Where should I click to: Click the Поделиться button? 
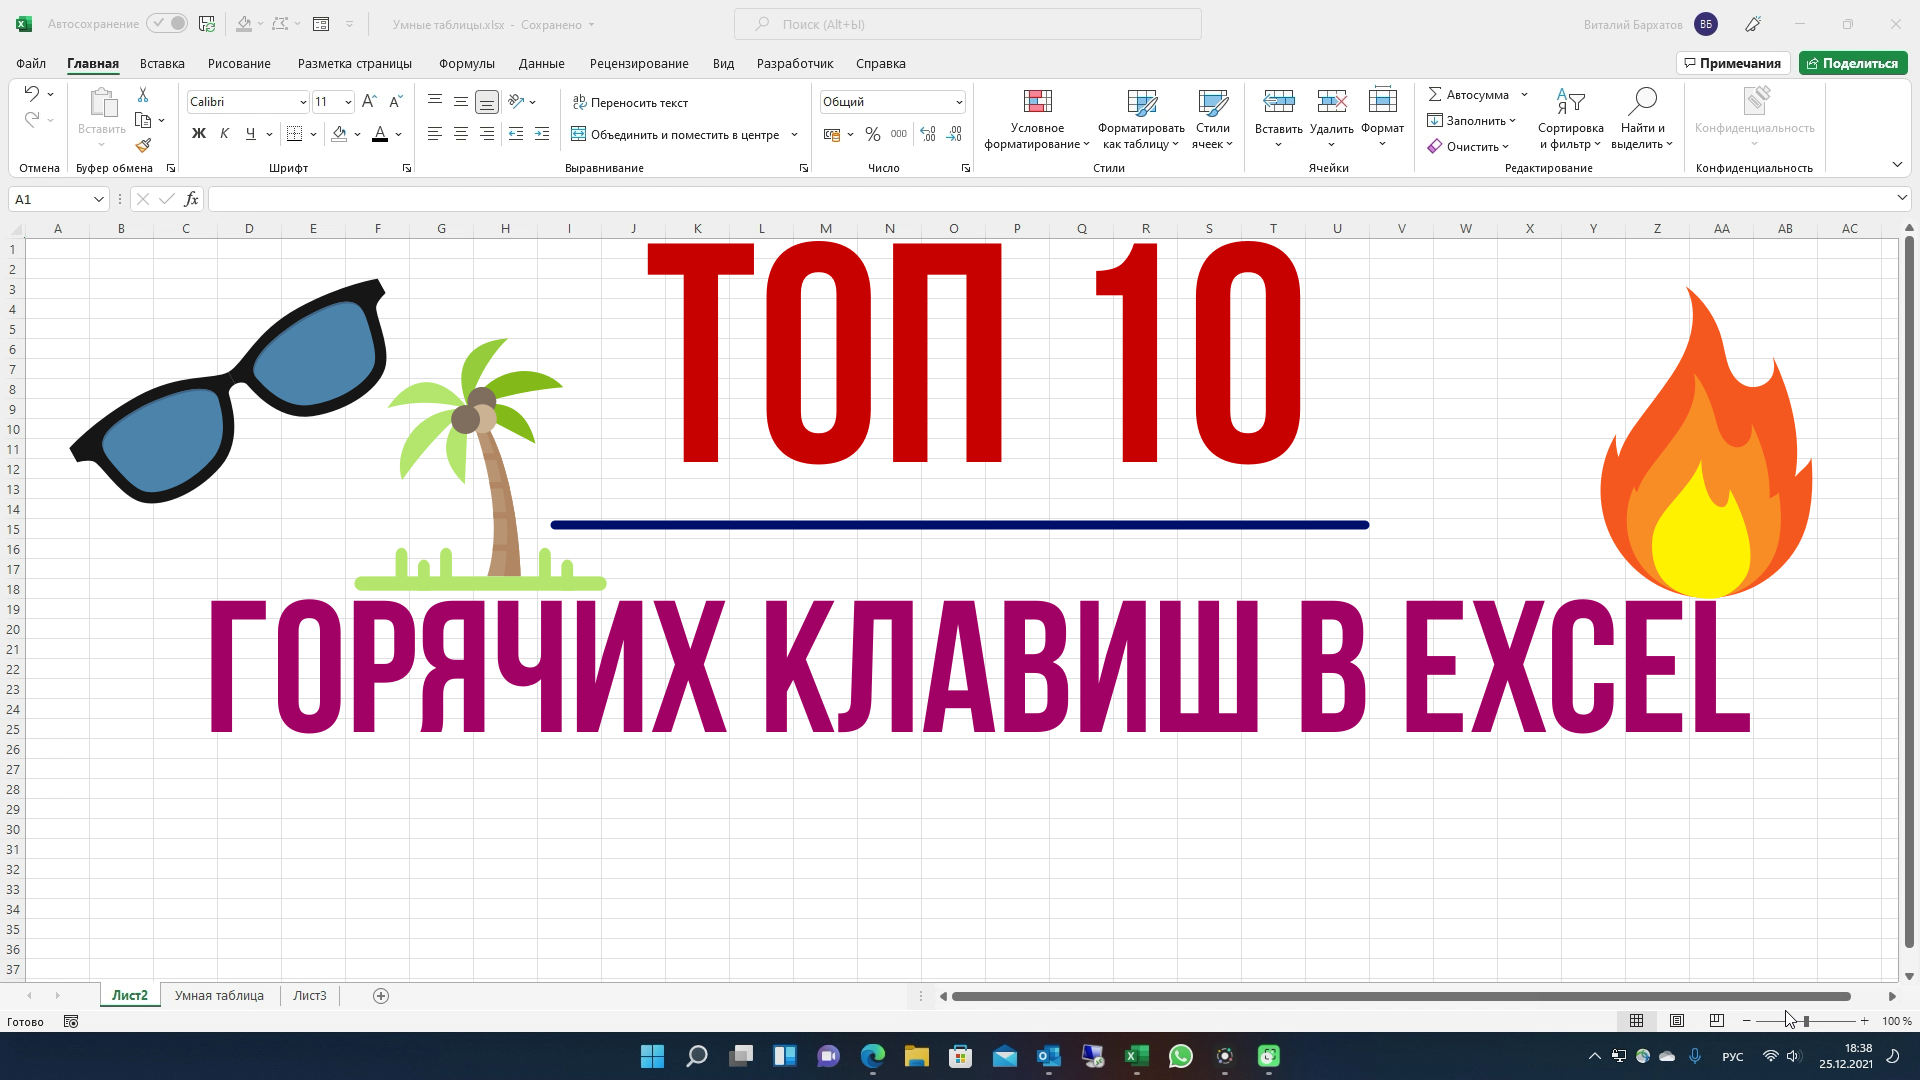click(1853, 63)
